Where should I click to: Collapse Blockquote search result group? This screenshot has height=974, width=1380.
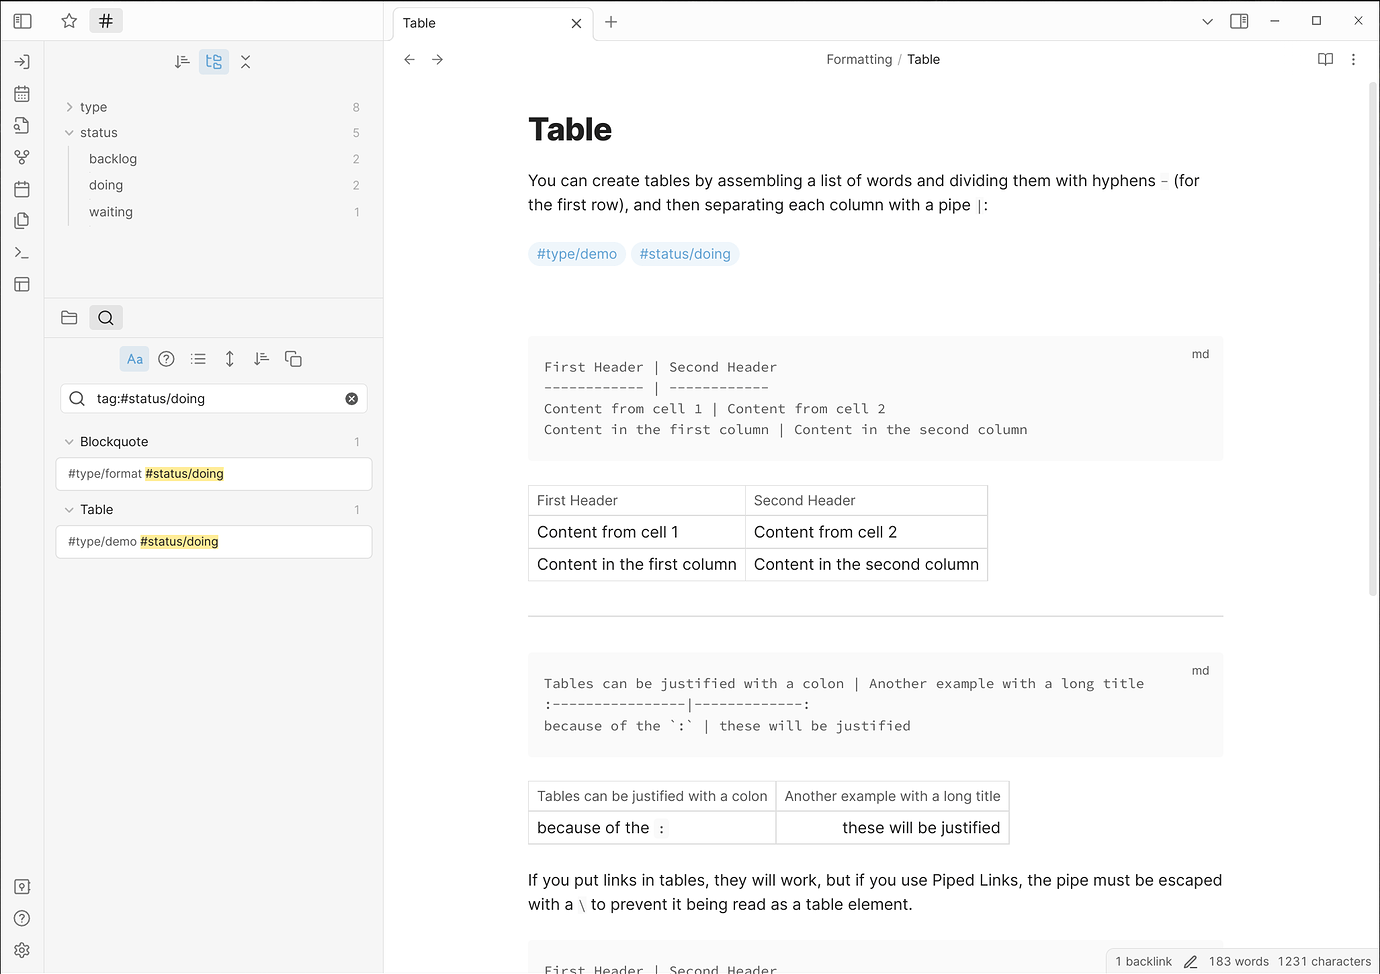(69, 442)
